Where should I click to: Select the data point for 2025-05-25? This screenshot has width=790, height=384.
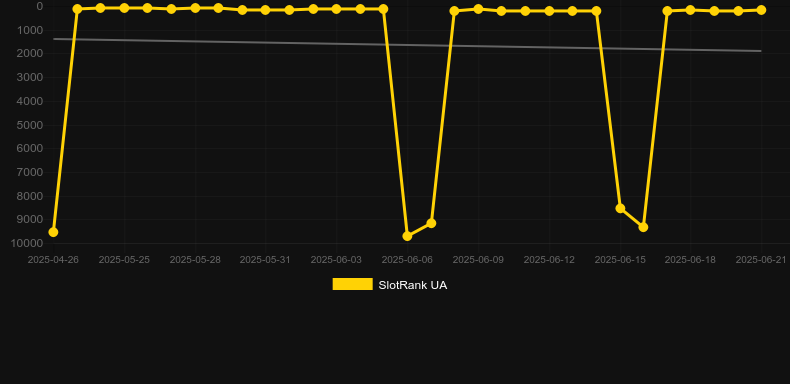pos(124,8)
